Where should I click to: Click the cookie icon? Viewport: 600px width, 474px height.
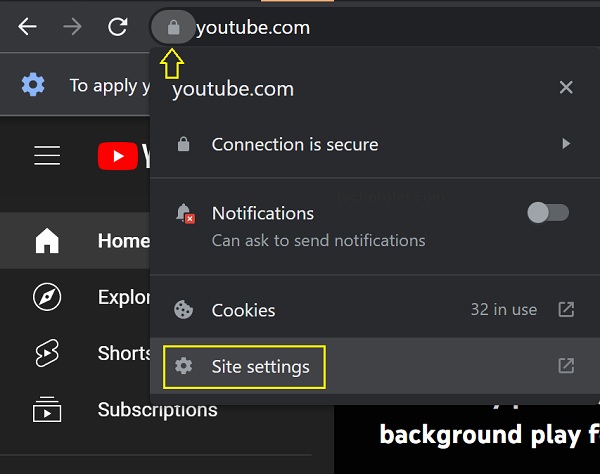point(183,309)
